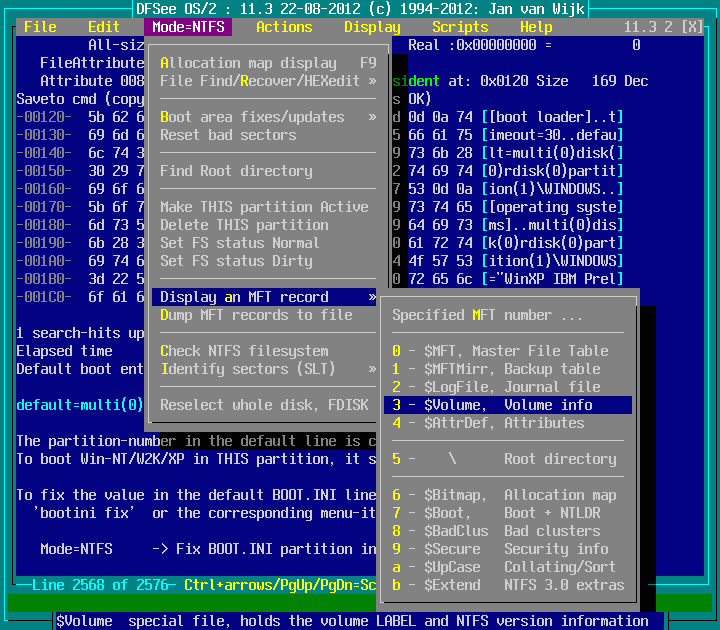The width and height of the screenshot is (720, 630).
Task: Close the window with the [X] button
Action: [x=691, y=27]
